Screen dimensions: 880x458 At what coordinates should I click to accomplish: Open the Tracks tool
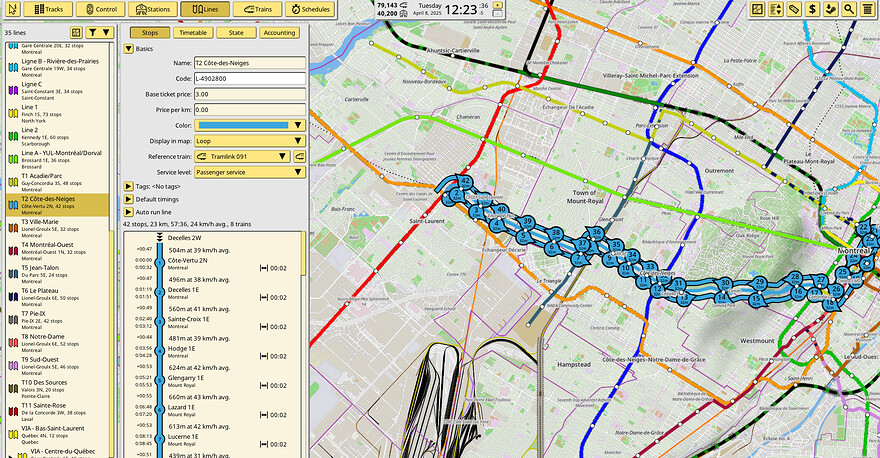(x=49, y=9)
